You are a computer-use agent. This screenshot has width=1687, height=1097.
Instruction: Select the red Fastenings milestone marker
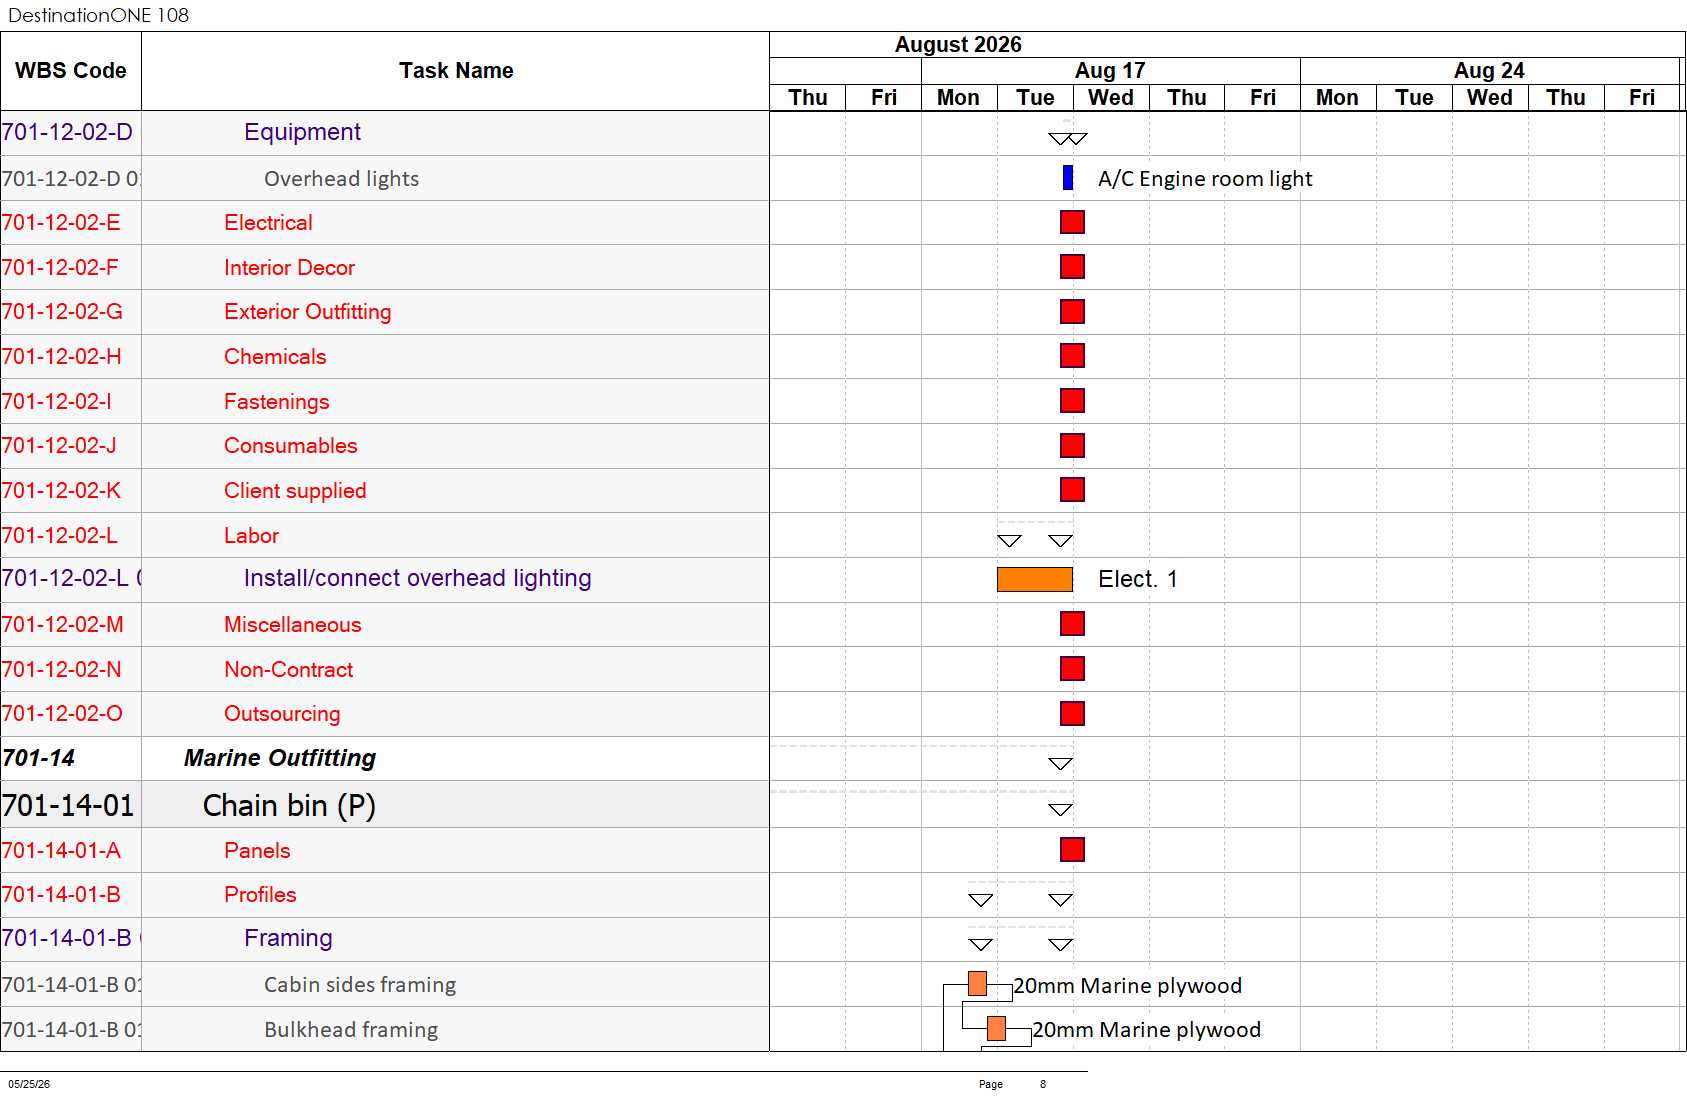click(x=1072, y=401)
